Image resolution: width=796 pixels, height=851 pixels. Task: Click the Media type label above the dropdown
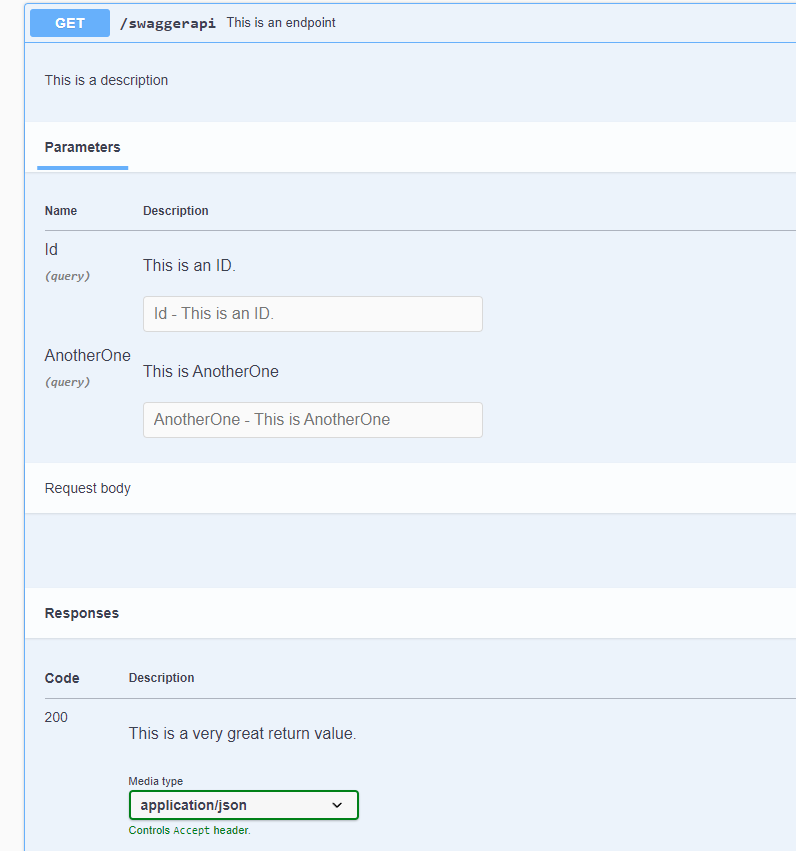(x=155, y=781)
